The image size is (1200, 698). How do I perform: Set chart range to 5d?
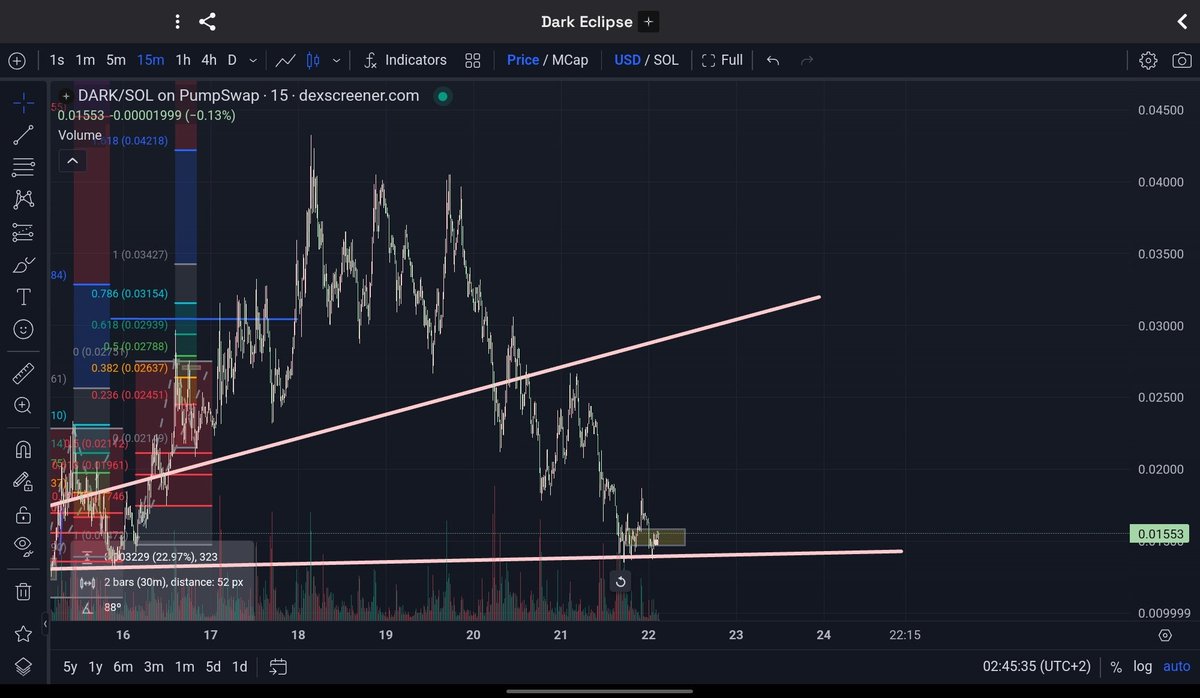coord(213,666)
